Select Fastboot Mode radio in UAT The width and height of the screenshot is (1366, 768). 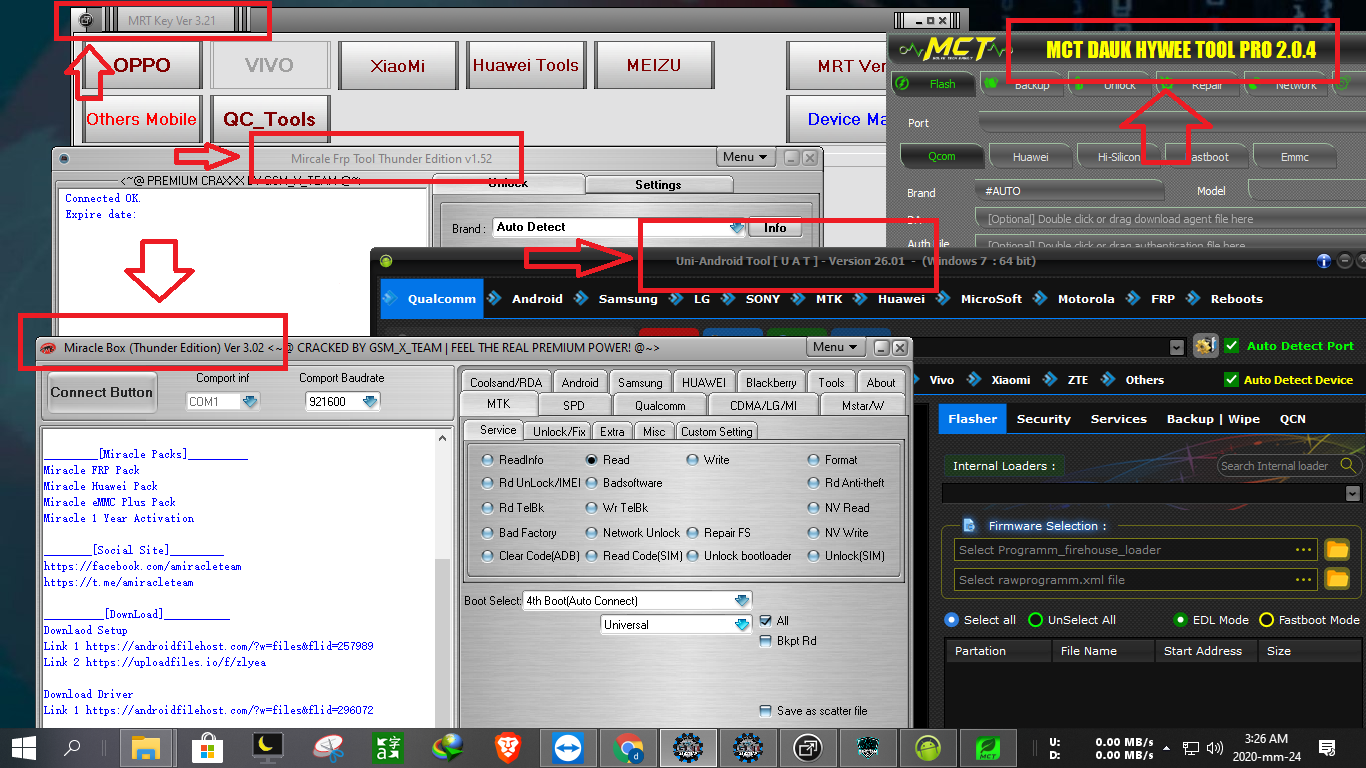[x=1266, y=620]
